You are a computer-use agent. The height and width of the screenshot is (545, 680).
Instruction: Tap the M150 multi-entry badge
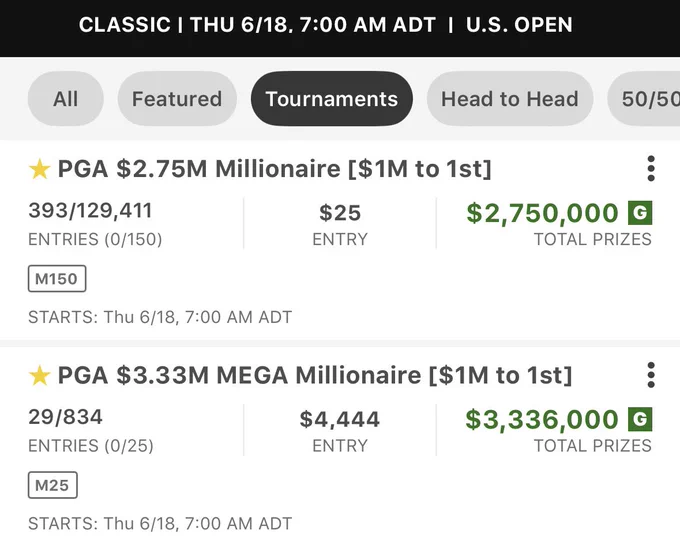[x=57, y=278]
